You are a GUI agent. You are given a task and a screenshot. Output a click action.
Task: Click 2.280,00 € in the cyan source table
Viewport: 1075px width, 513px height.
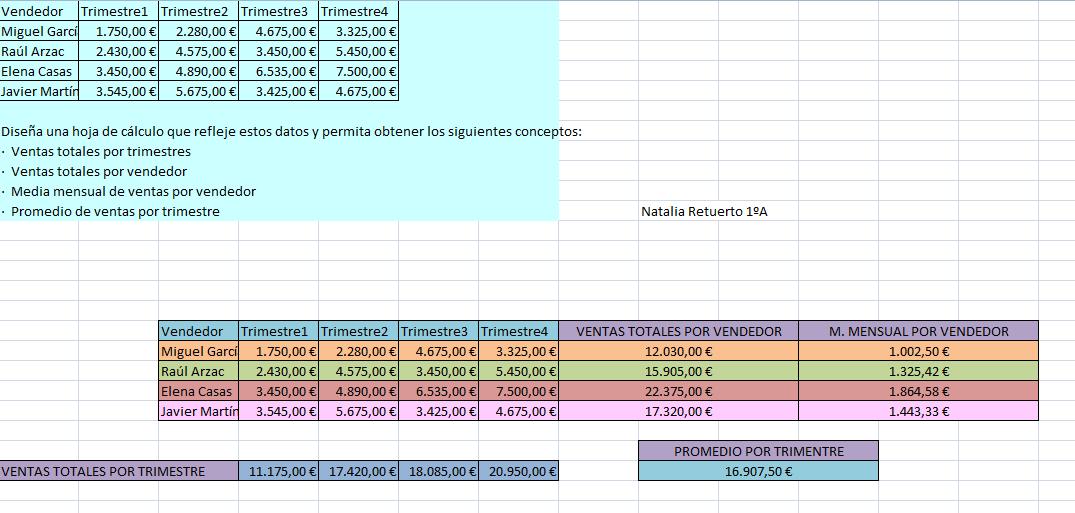[199, 31]
